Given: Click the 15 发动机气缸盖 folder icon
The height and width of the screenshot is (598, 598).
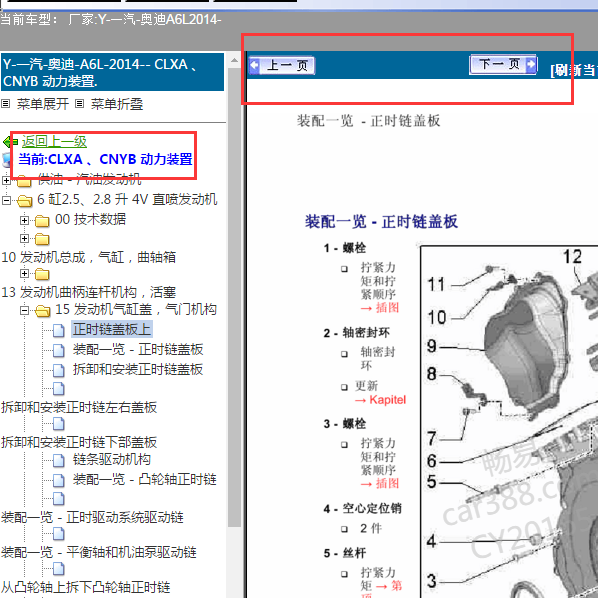Looking at the screenshot, I should [42, 310].
